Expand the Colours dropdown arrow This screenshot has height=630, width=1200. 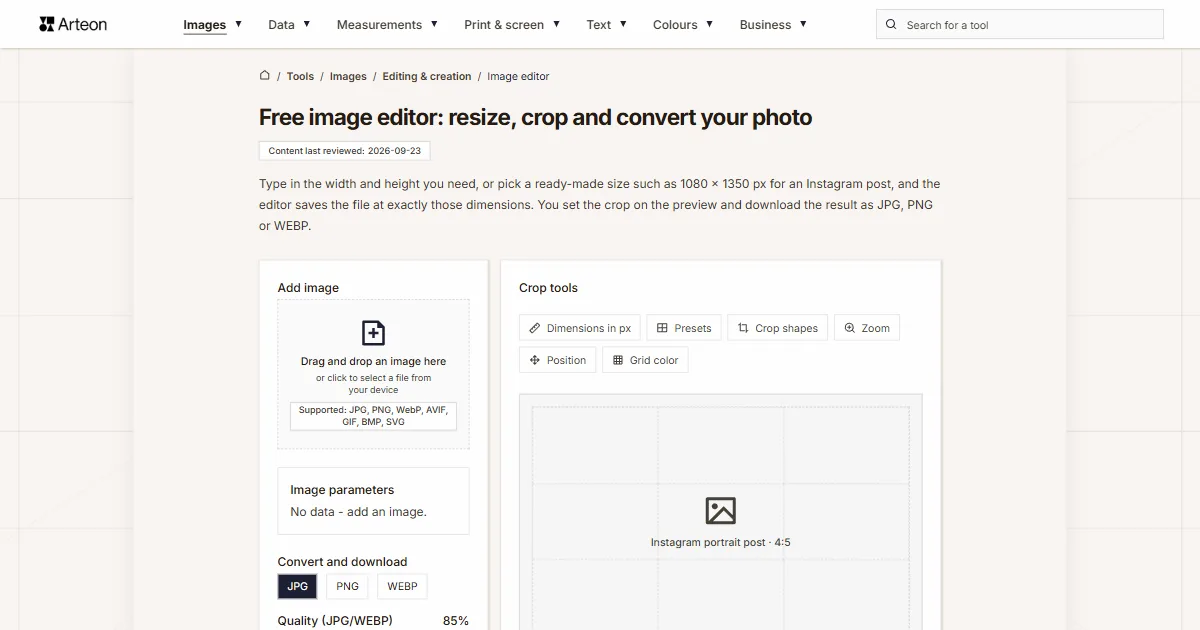(x=709, y=24)
